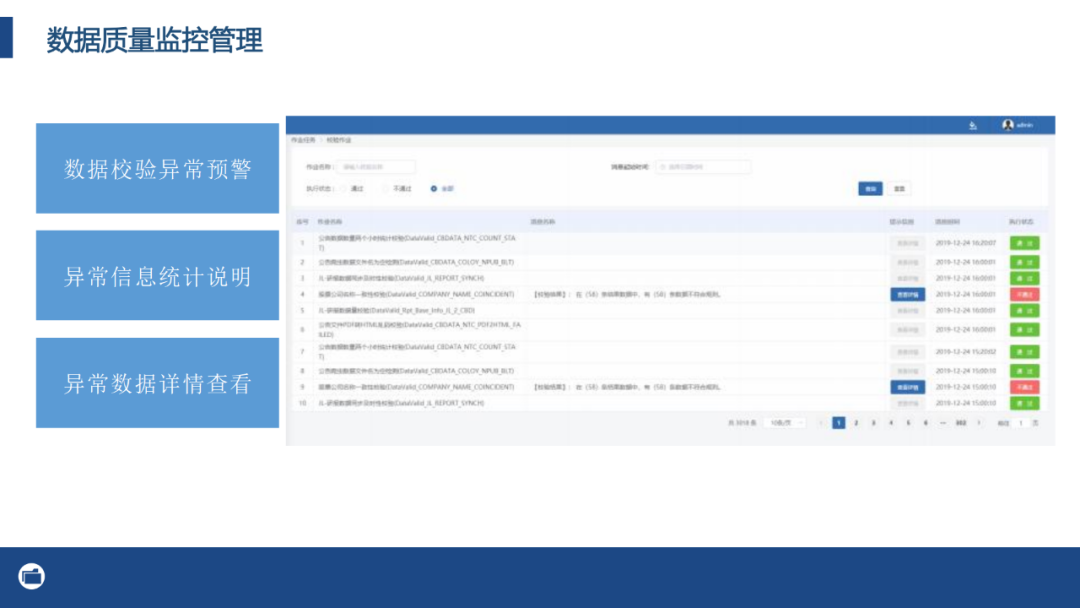1080x608 pixels.
Task: Go to page 6 in pagination
Action: (x=925, y=423)
